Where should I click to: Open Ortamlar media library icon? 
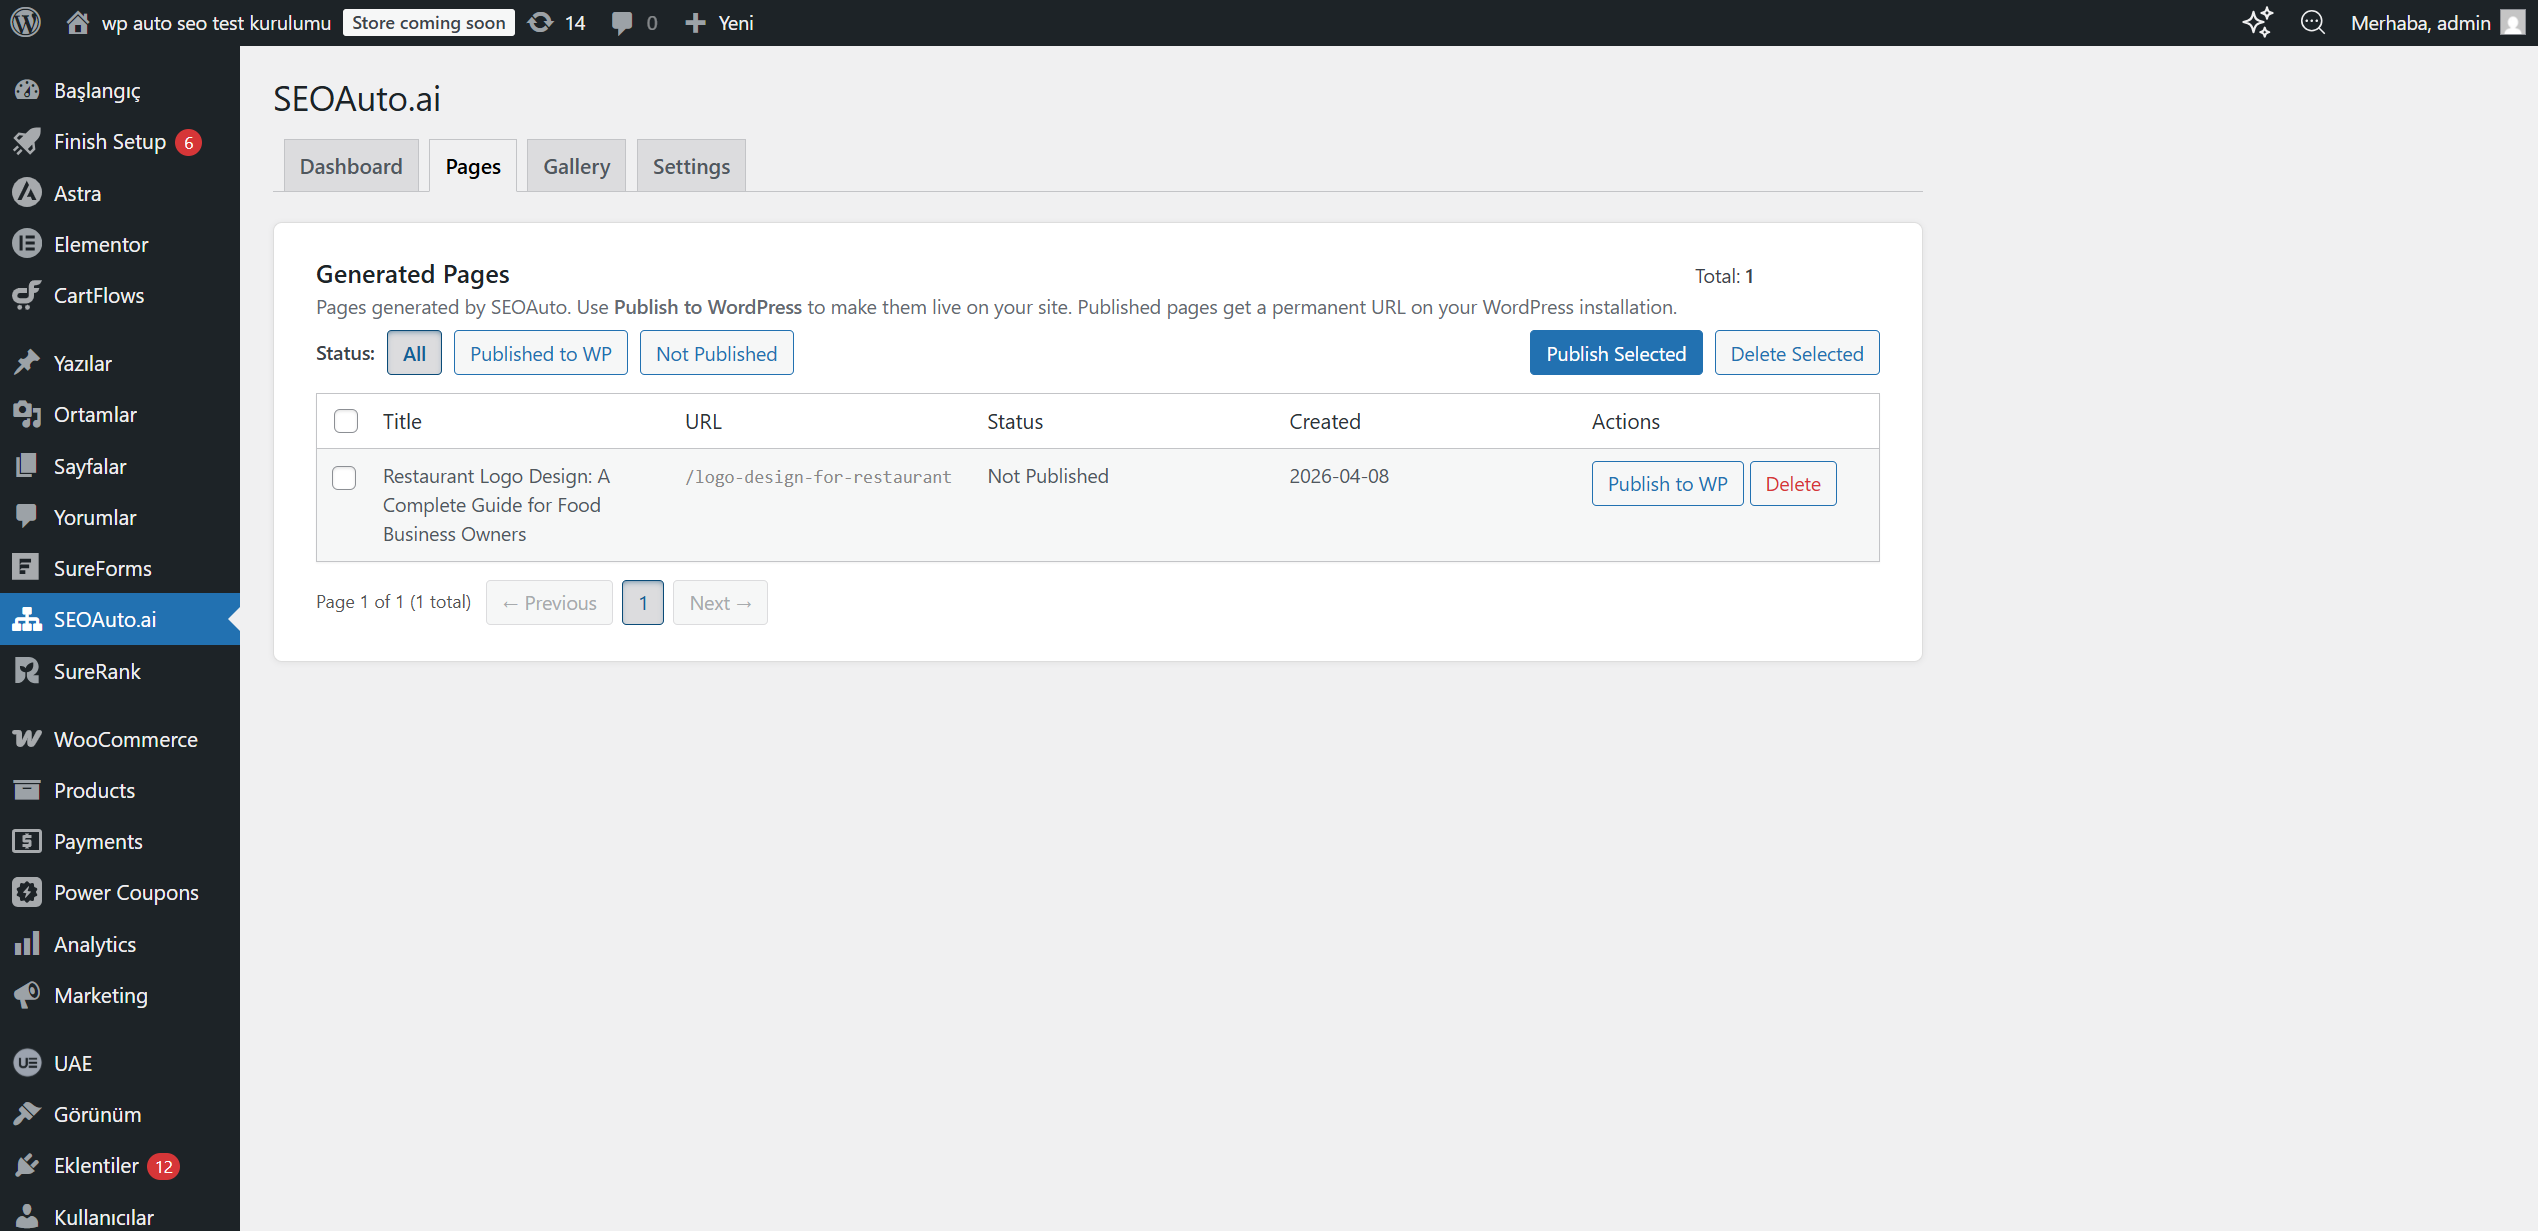pyautogui.click(x=27, y=414)
